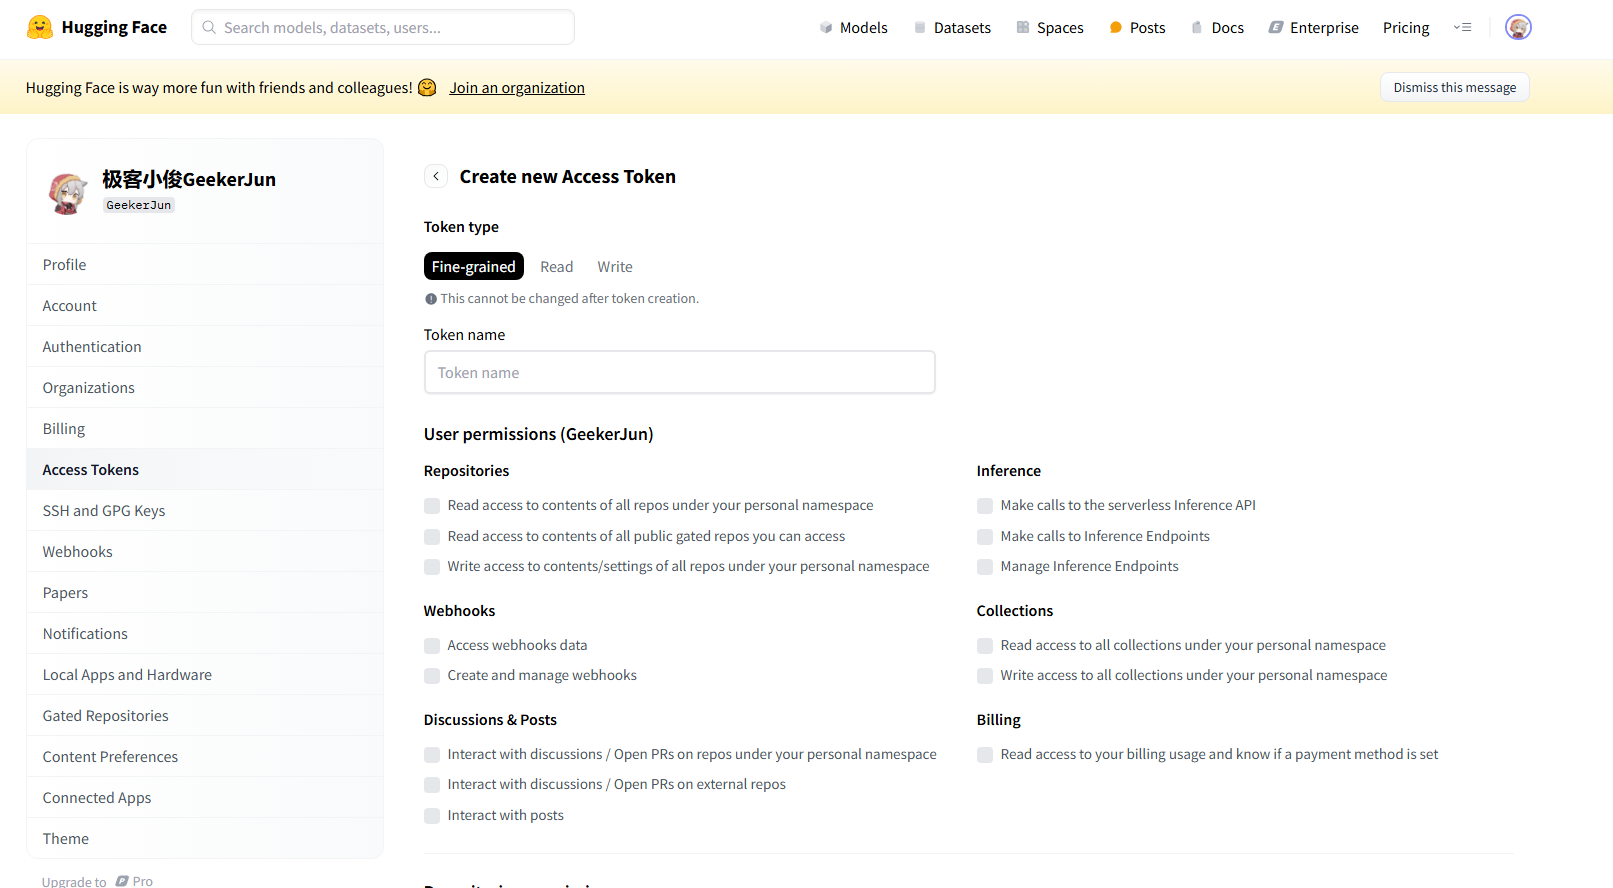Check Interact with posts
The width and height of the screenshot is (1613, 888).
coord(432,816)
